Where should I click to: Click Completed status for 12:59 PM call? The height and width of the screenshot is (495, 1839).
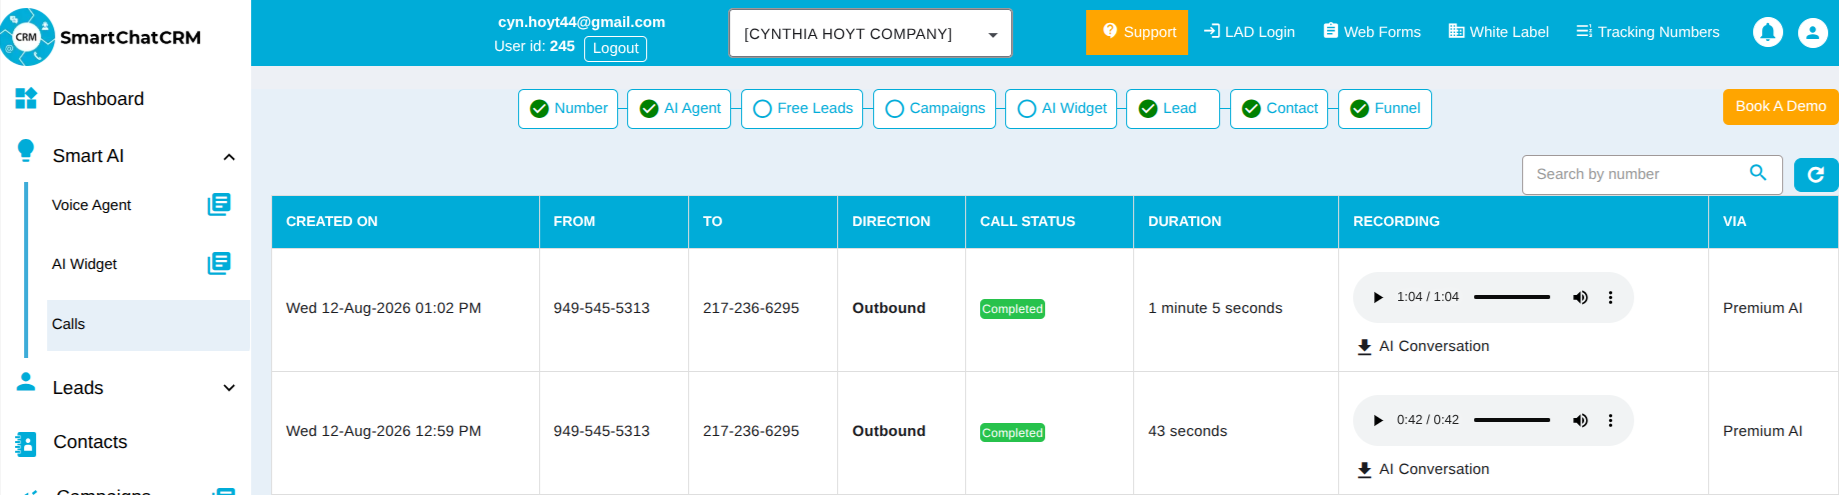(1012, 433)
